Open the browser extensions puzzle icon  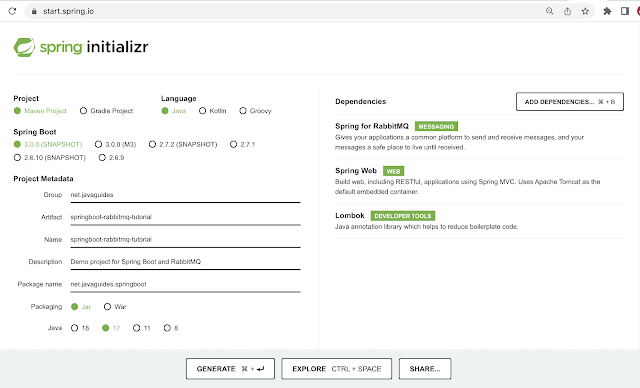[x=607, y=11]
